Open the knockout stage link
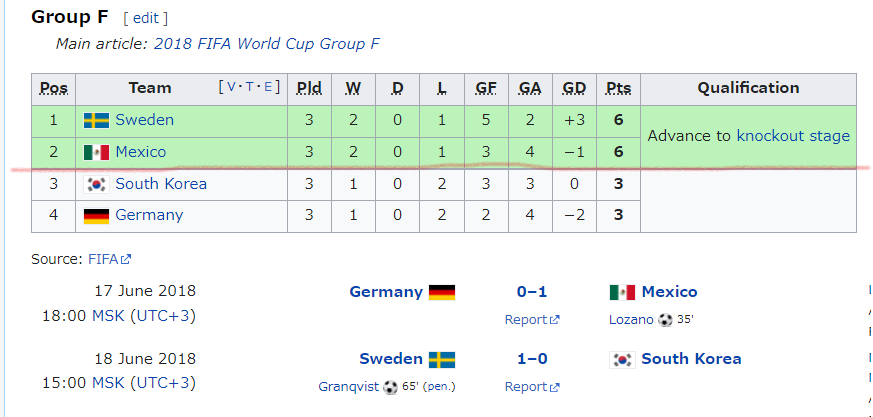The width and height of the screenshot is (873, 417). [793, 136]
